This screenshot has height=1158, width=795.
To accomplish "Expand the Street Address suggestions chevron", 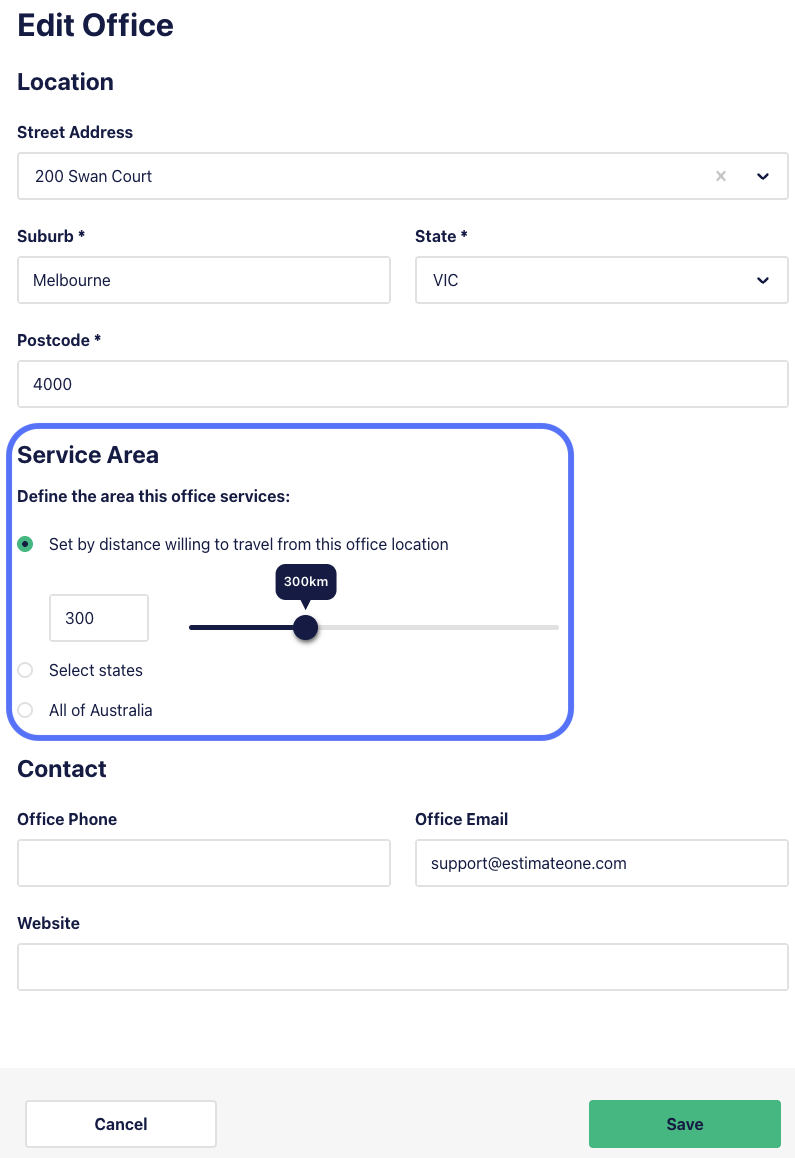I will (x=762, y=176).
